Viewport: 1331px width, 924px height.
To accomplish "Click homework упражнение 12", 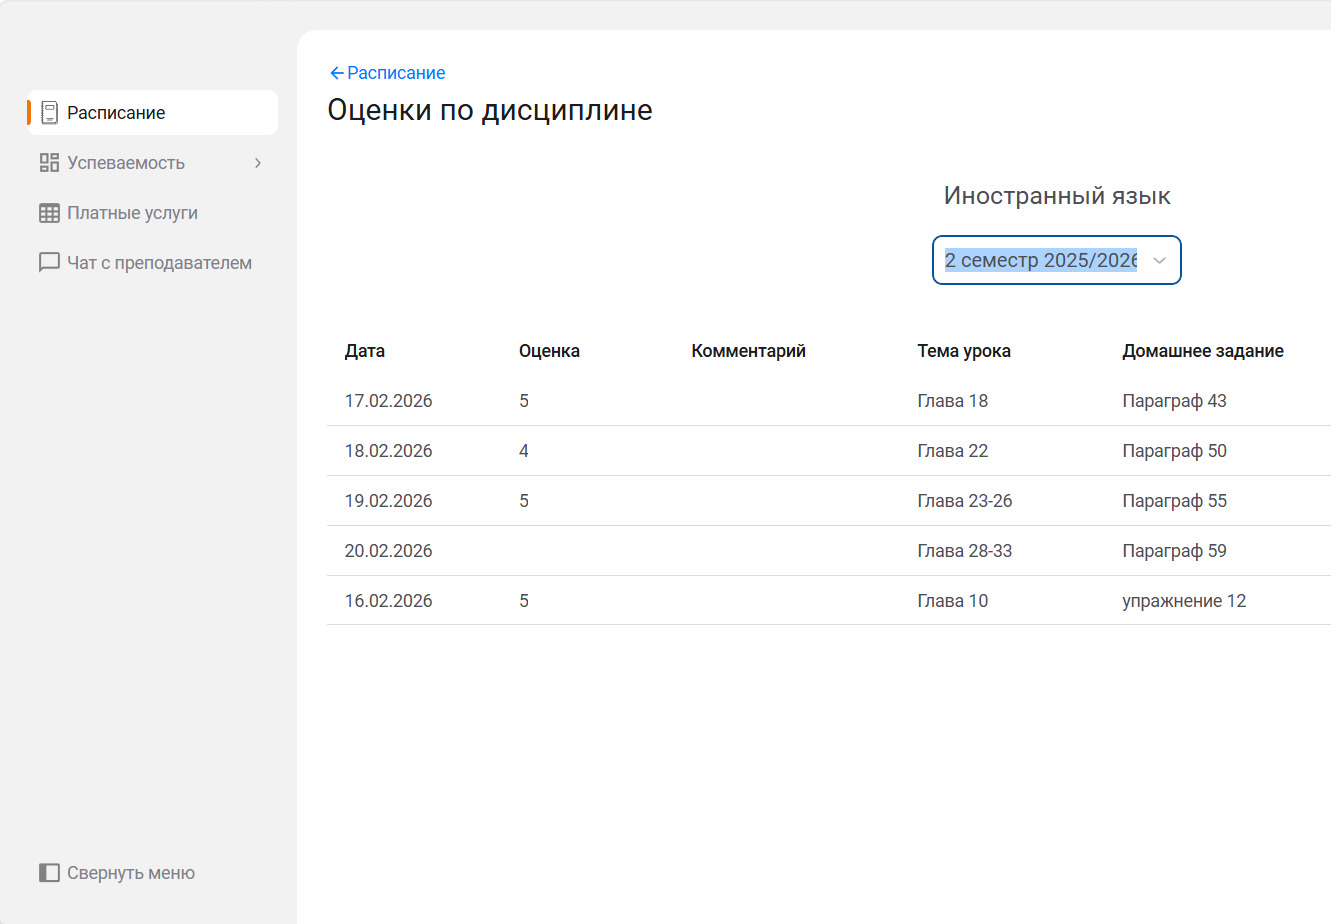I will coord(1184,601).
